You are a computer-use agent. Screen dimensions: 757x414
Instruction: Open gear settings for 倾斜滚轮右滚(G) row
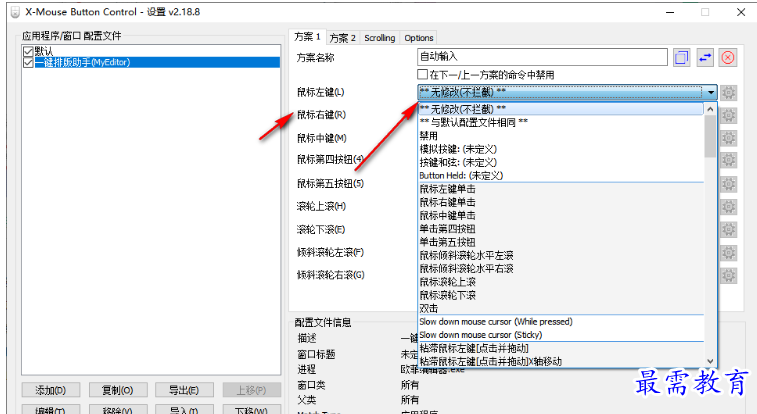coord(729,276)
